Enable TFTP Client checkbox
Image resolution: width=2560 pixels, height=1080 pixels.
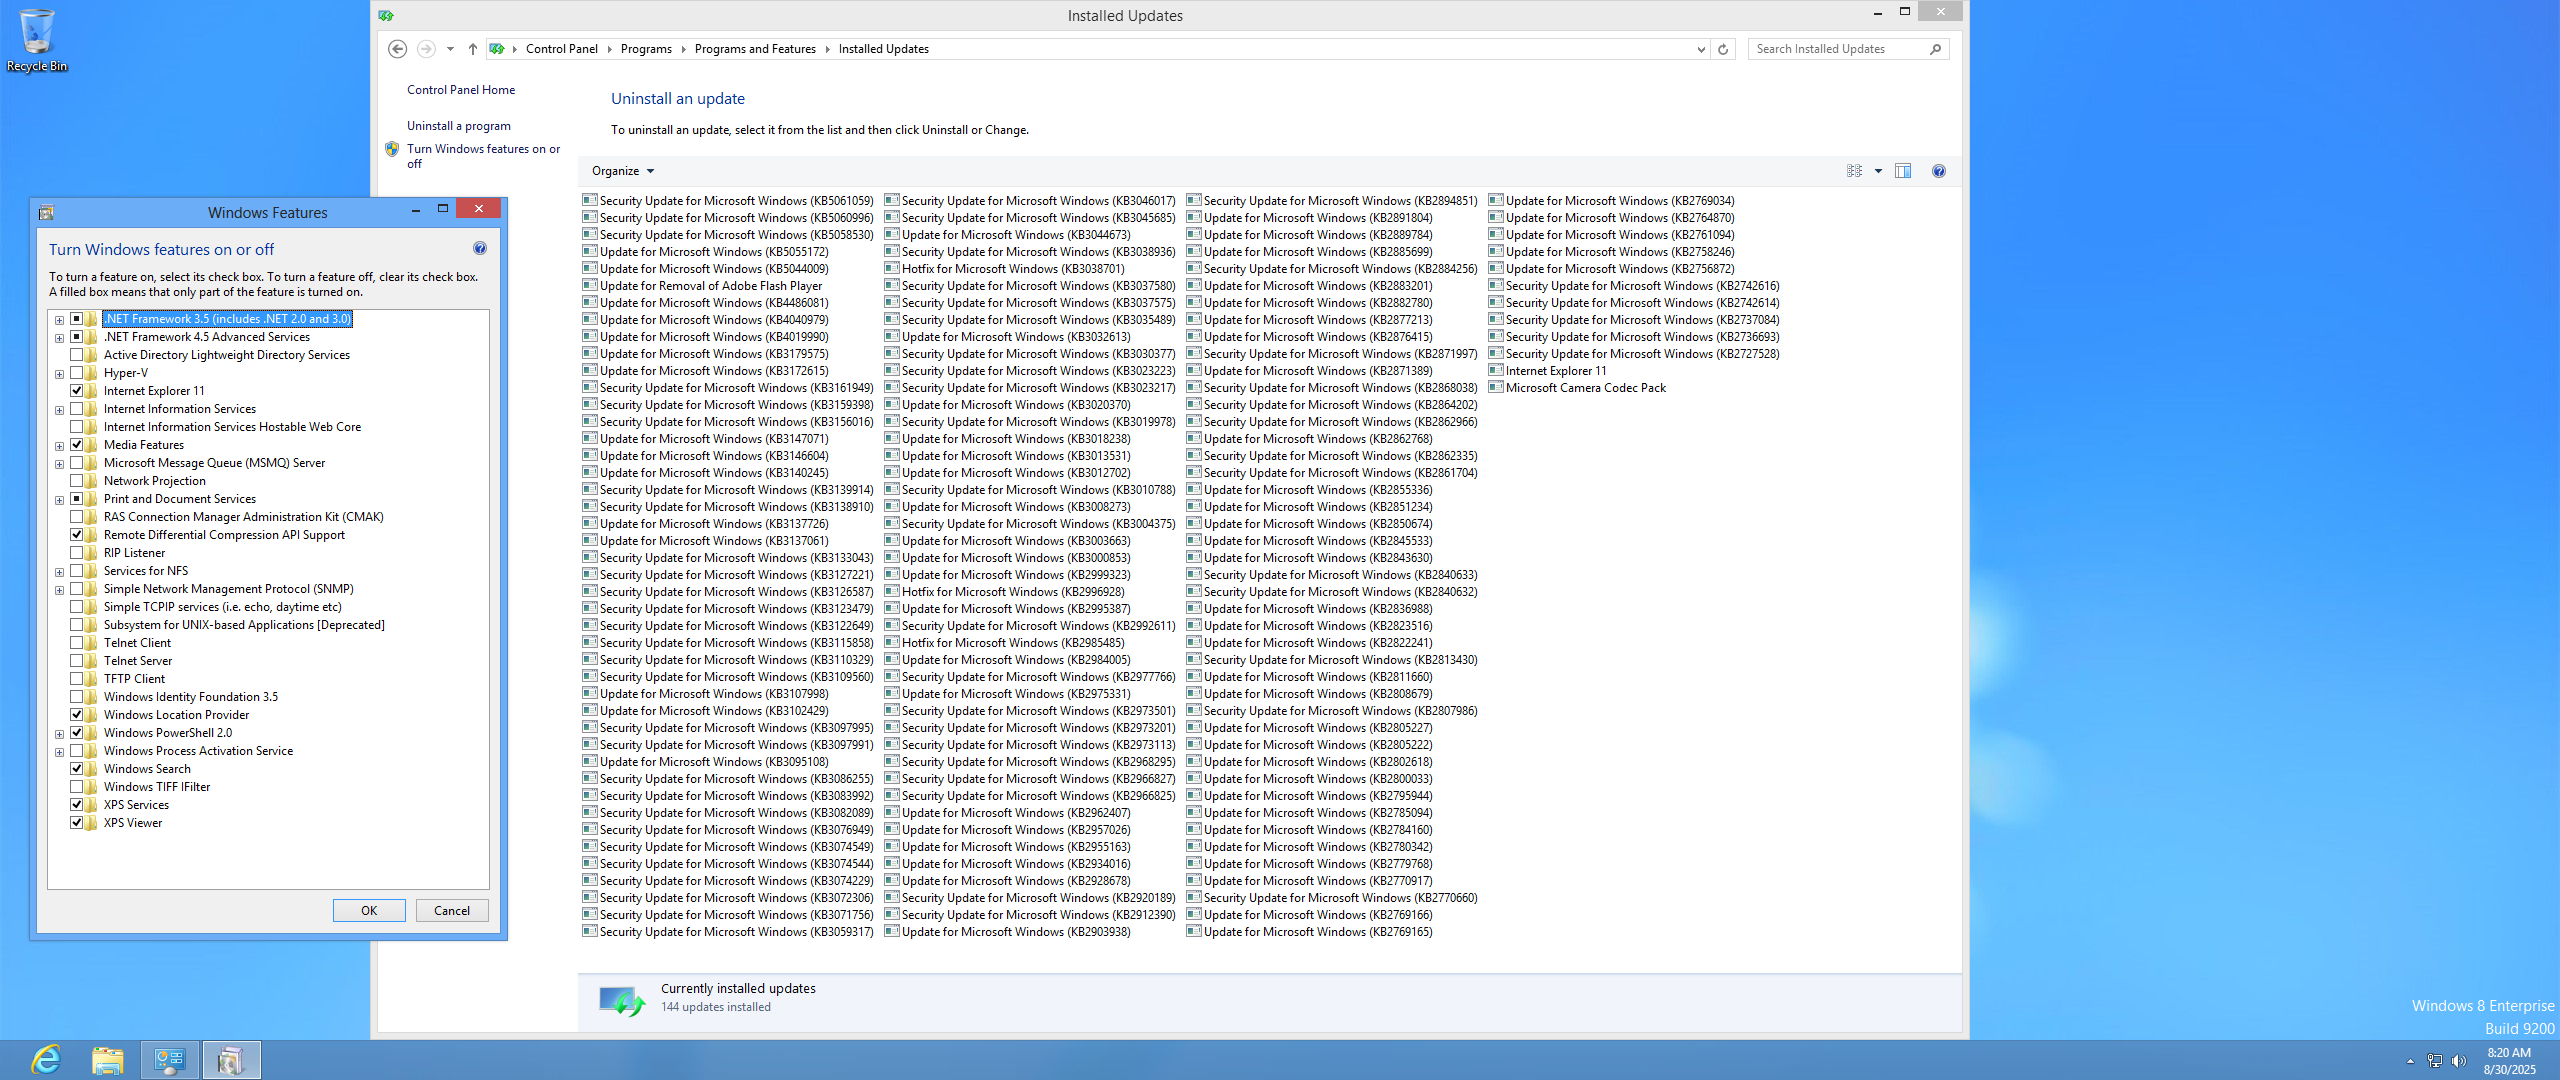coord(76,679)
